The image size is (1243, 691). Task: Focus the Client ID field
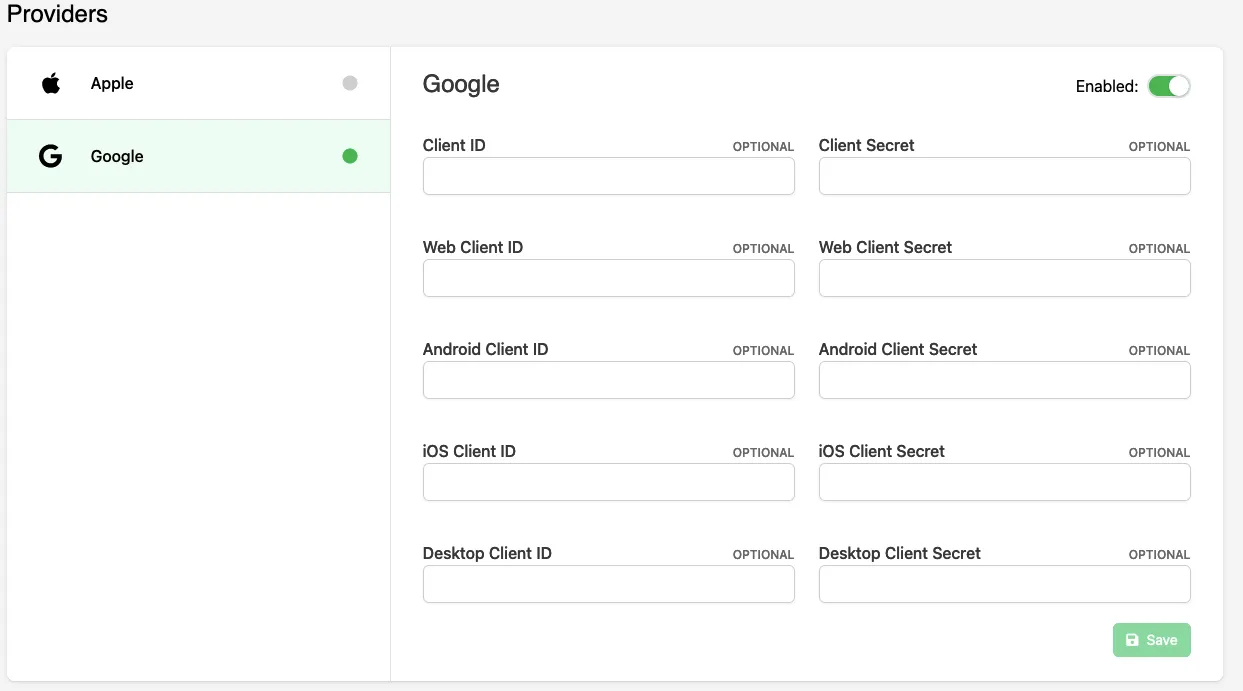(609, 176)
